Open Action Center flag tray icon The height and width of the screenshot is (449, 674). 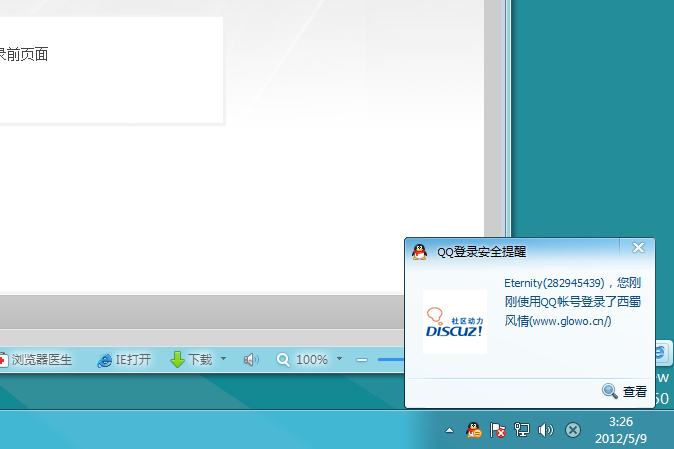tap(497, 430)
